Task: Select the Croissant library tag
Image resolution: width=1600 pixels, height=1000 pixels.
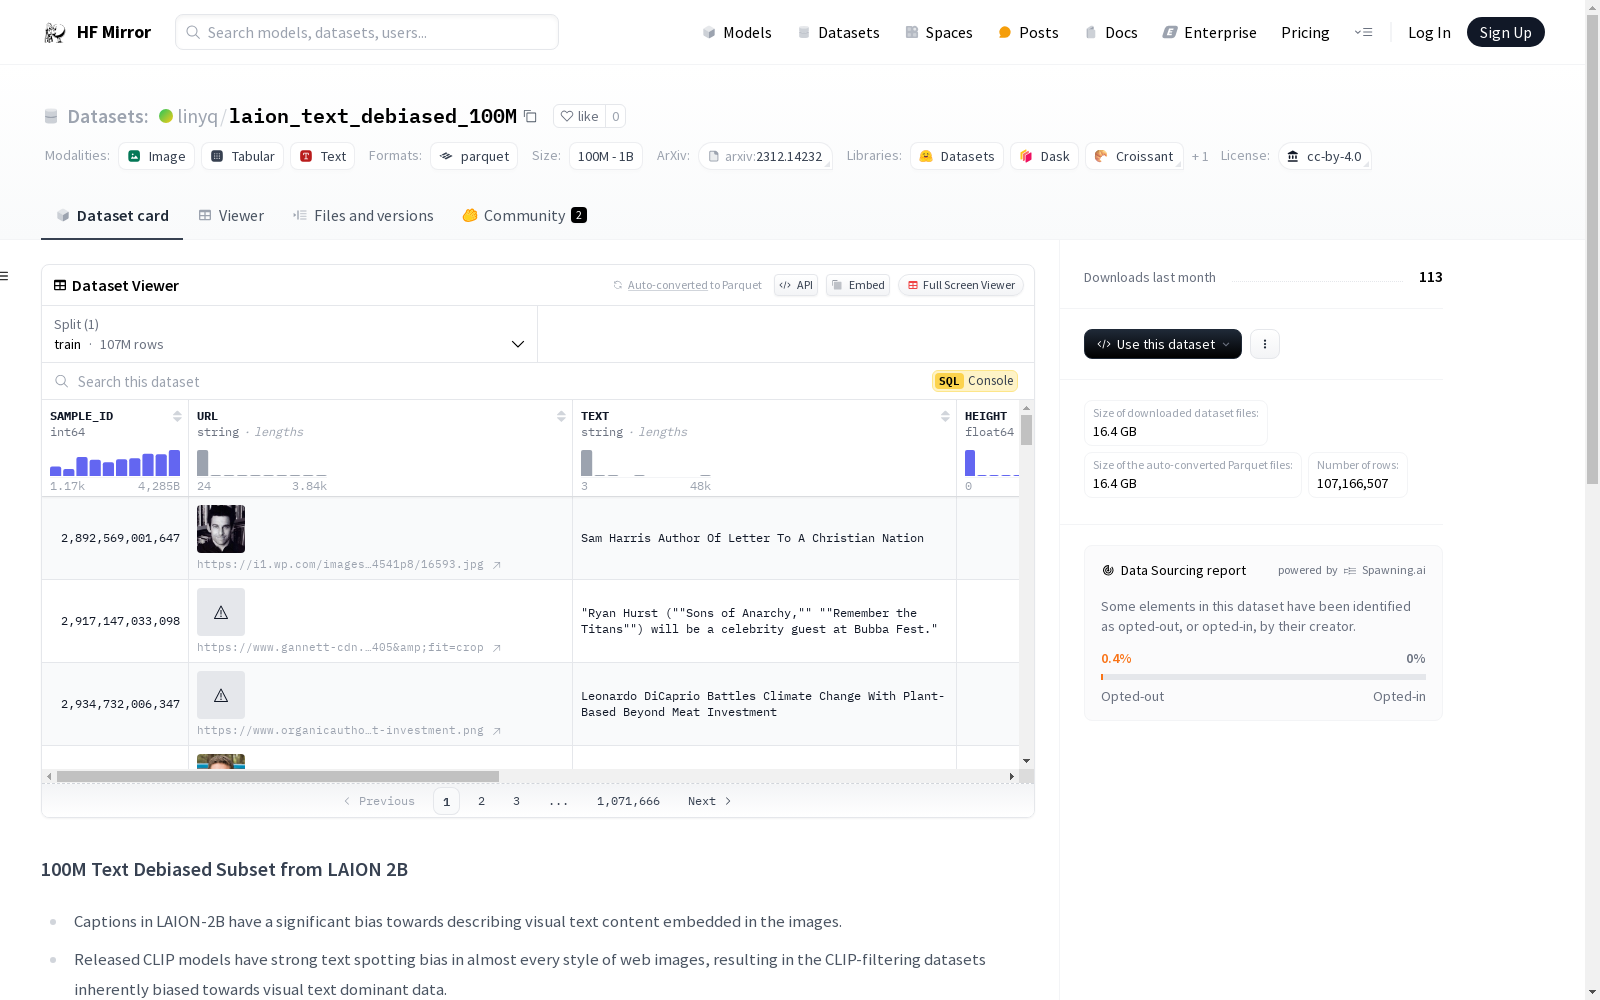Action: click(1135, 157)
